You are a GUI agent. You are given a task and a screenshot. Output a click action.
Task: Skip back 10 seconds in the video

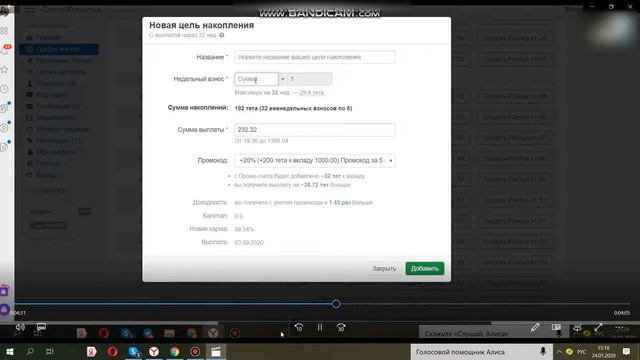299,327
